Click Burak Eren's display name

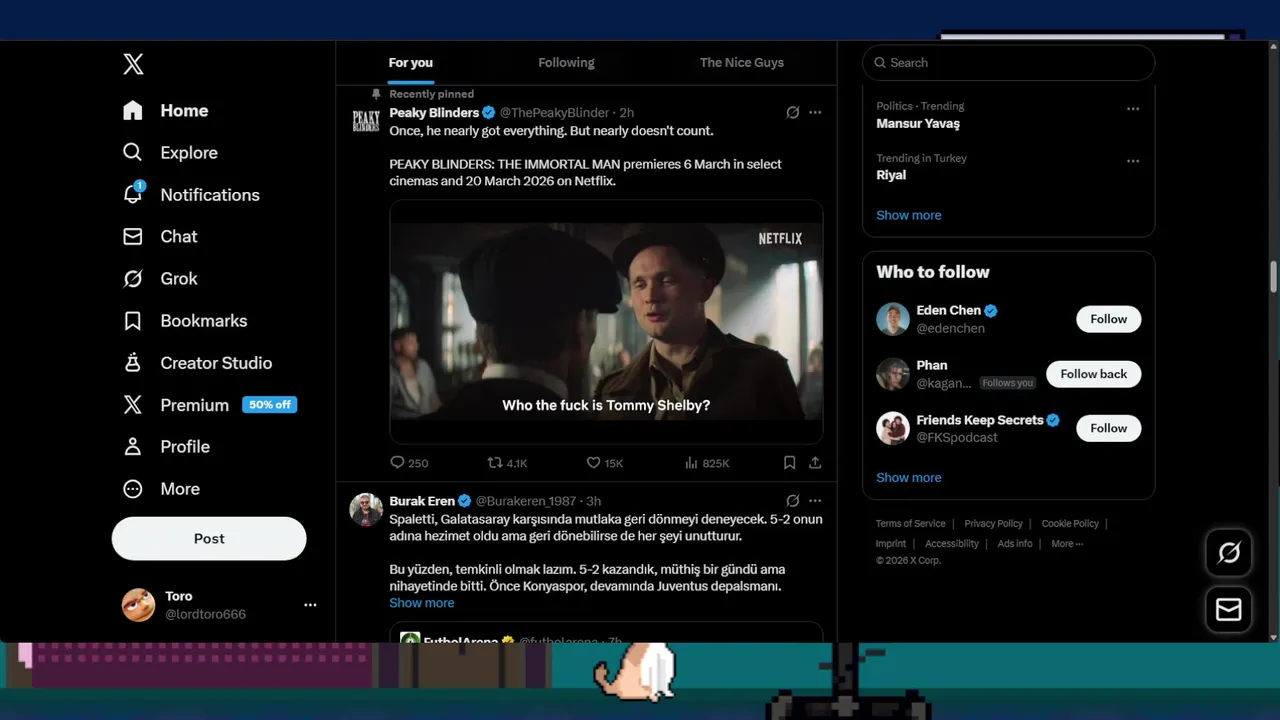(x=422, y=501)
